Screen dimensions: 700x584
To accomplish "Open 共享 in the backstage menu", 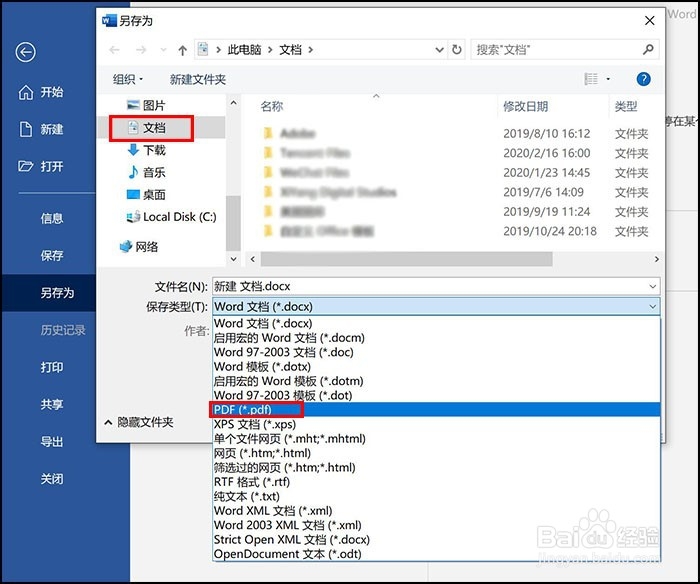I will (52, 405).
